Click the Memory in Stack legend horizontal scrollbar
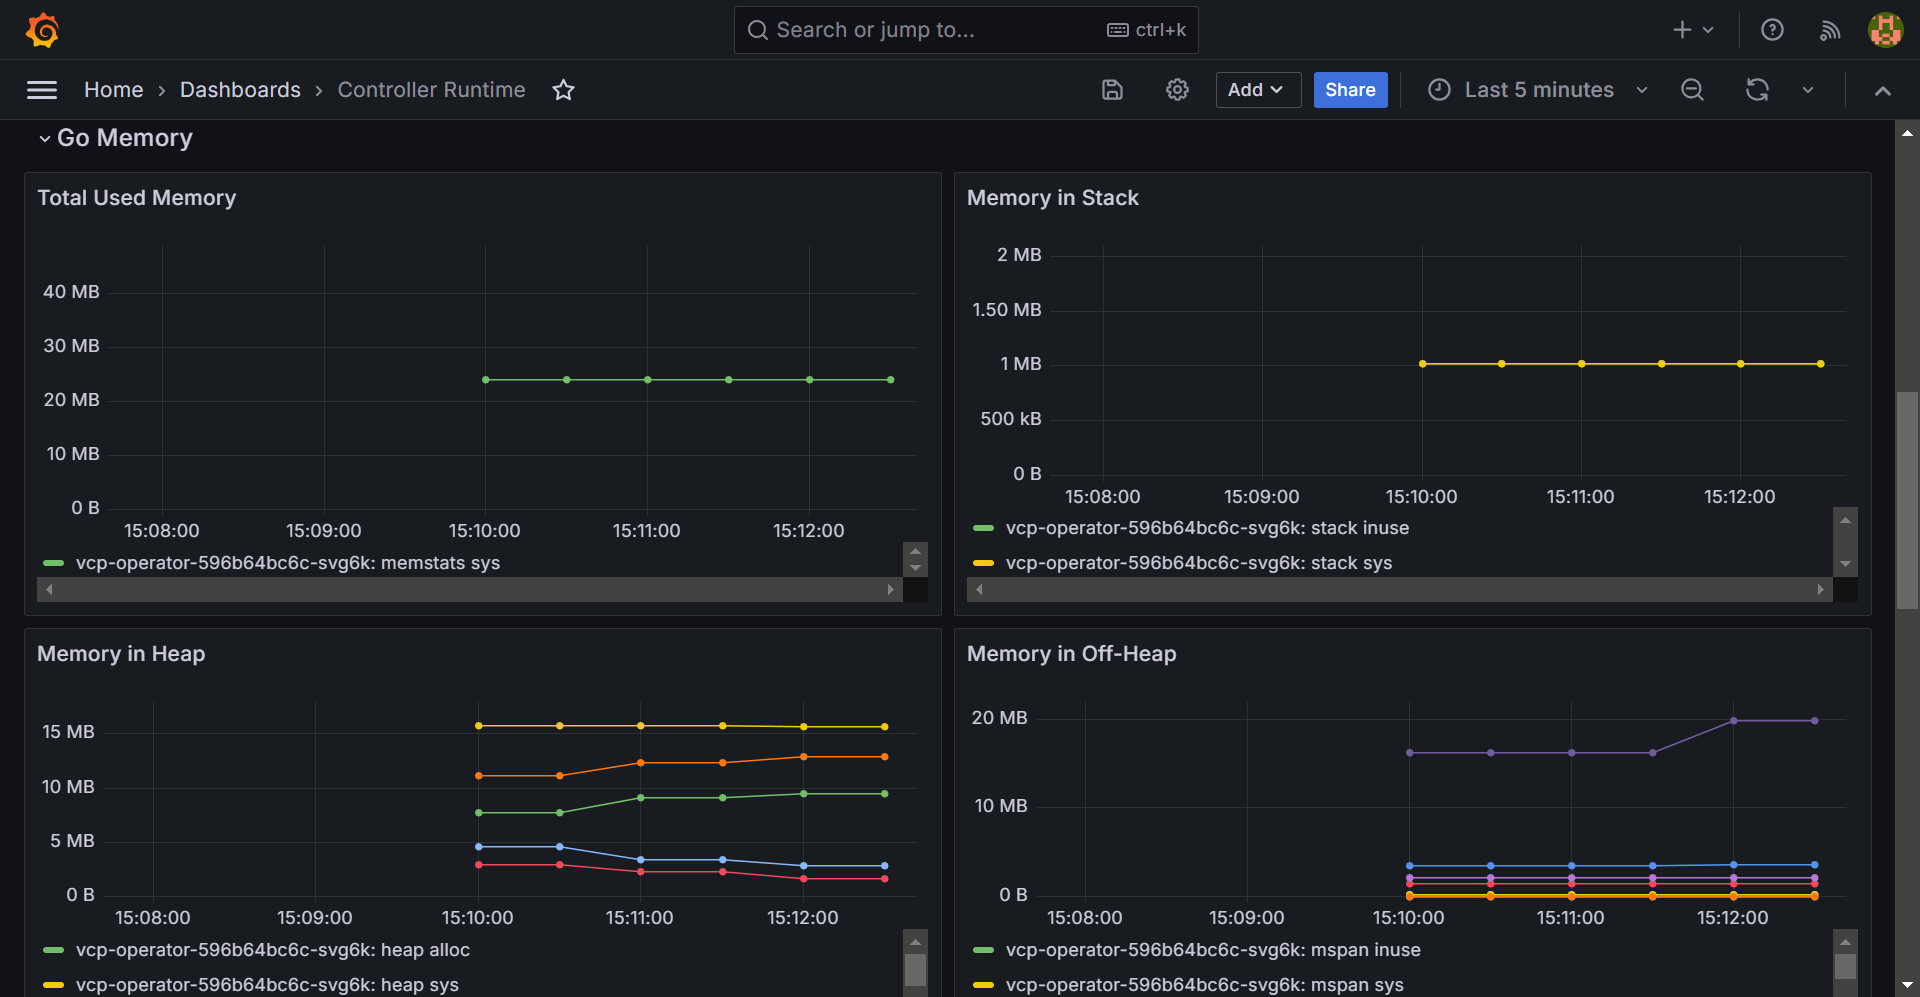This screenshot has width=1920, height=997. click(x=1399, y=590)
